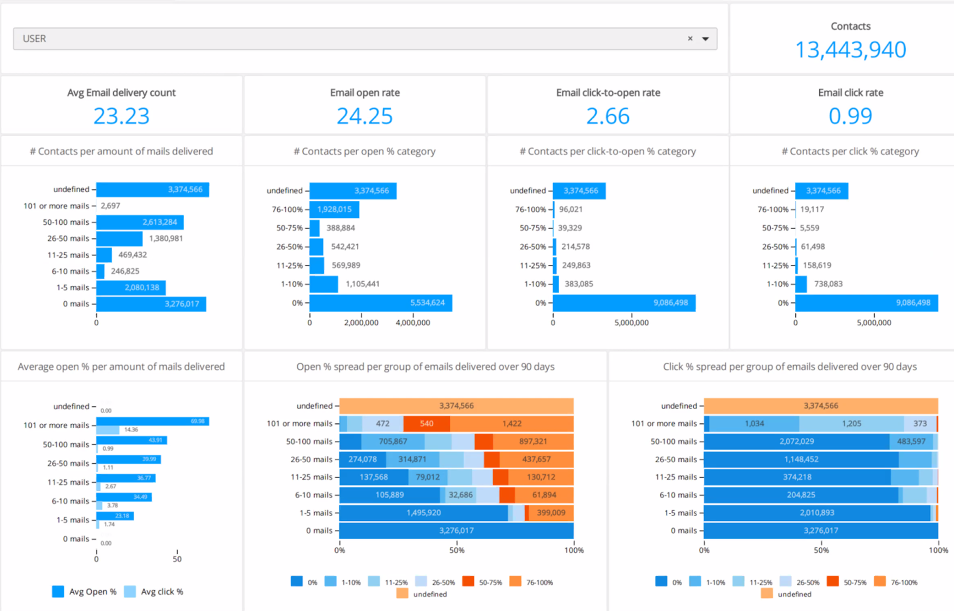Click the 76-100% bar in open % category chart
Screen dimensions: 954x611
[334, 210]
